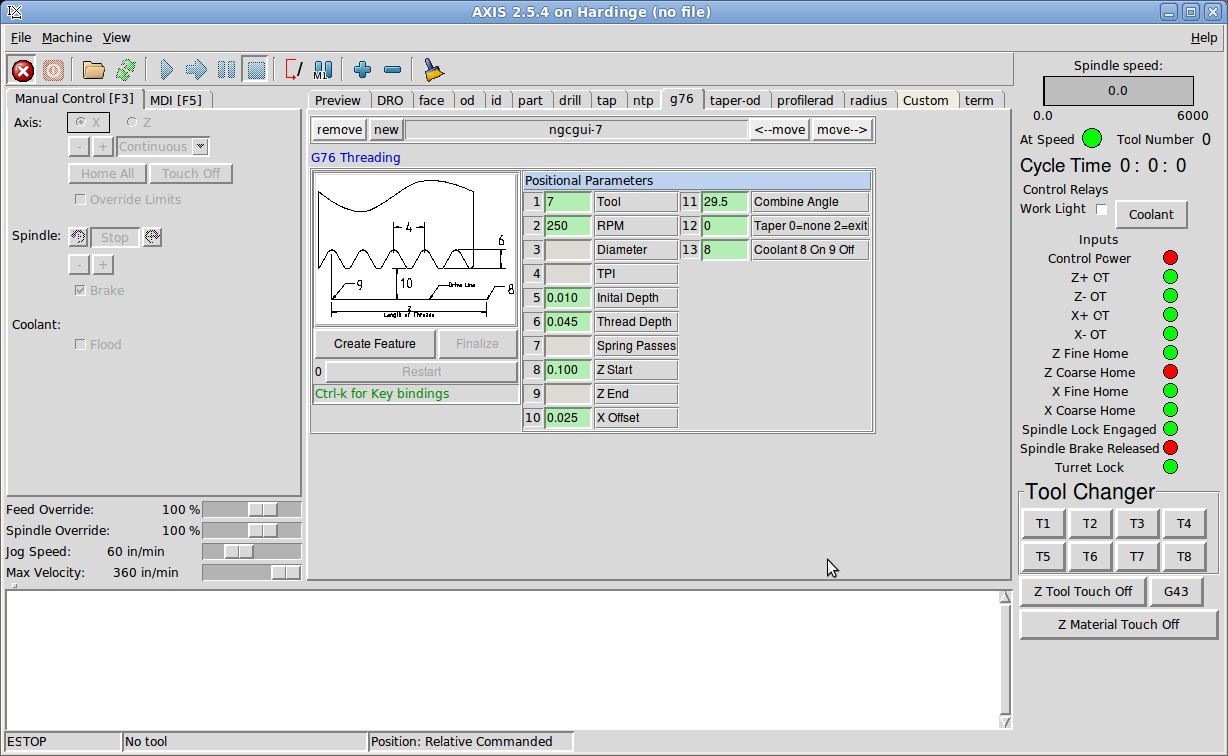The image size is (1228, 756).
Task: Click the Step forward arrow icon
Action: [x=197, y=70]
